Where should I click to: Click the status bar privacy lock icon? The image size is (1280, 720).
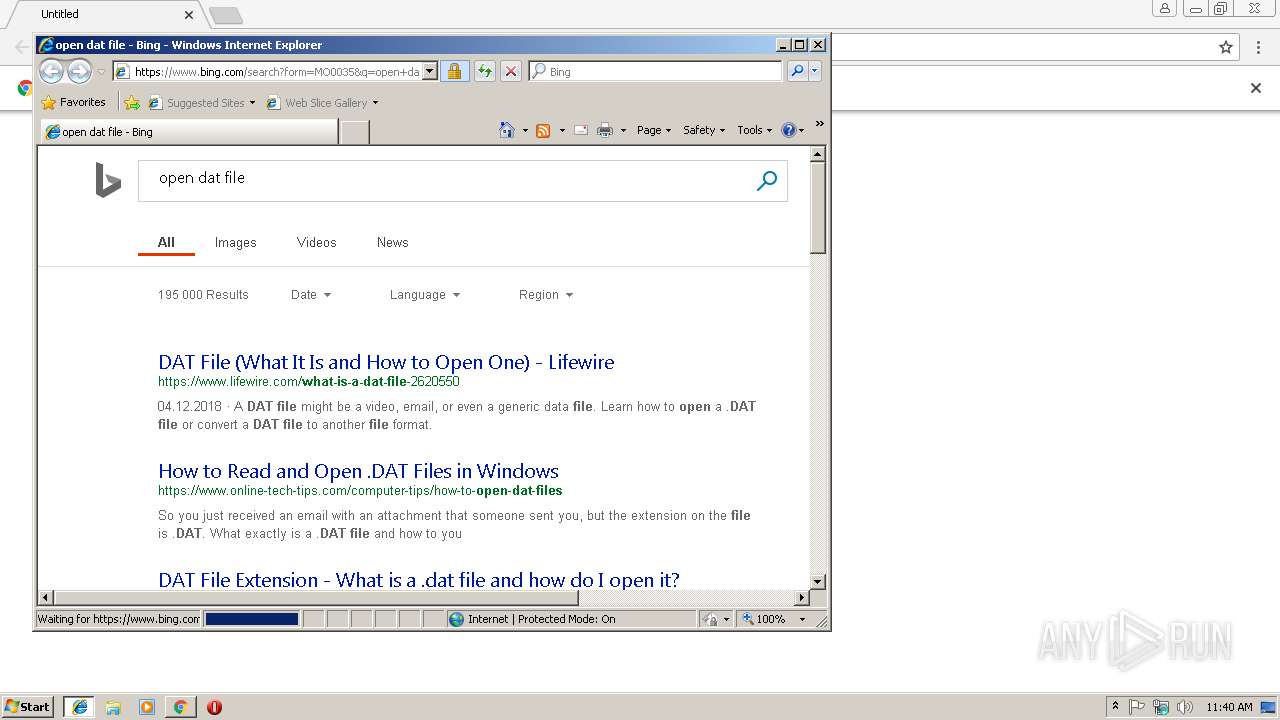click(x=711, y=619)
